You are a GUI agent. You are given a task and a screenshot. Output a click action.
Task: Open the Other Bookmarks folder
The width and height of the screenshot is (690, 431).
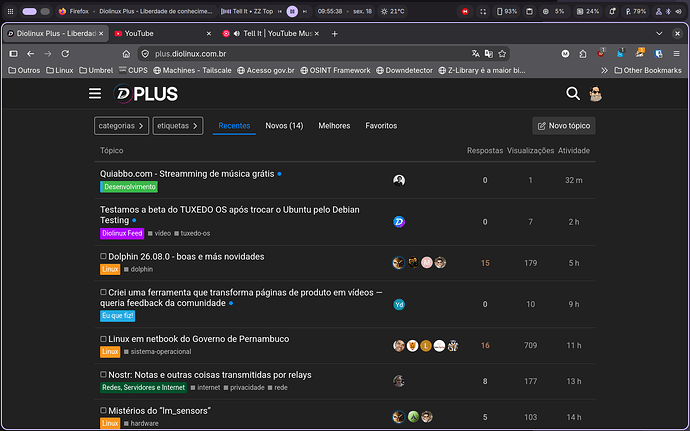[x=648, y=70]
